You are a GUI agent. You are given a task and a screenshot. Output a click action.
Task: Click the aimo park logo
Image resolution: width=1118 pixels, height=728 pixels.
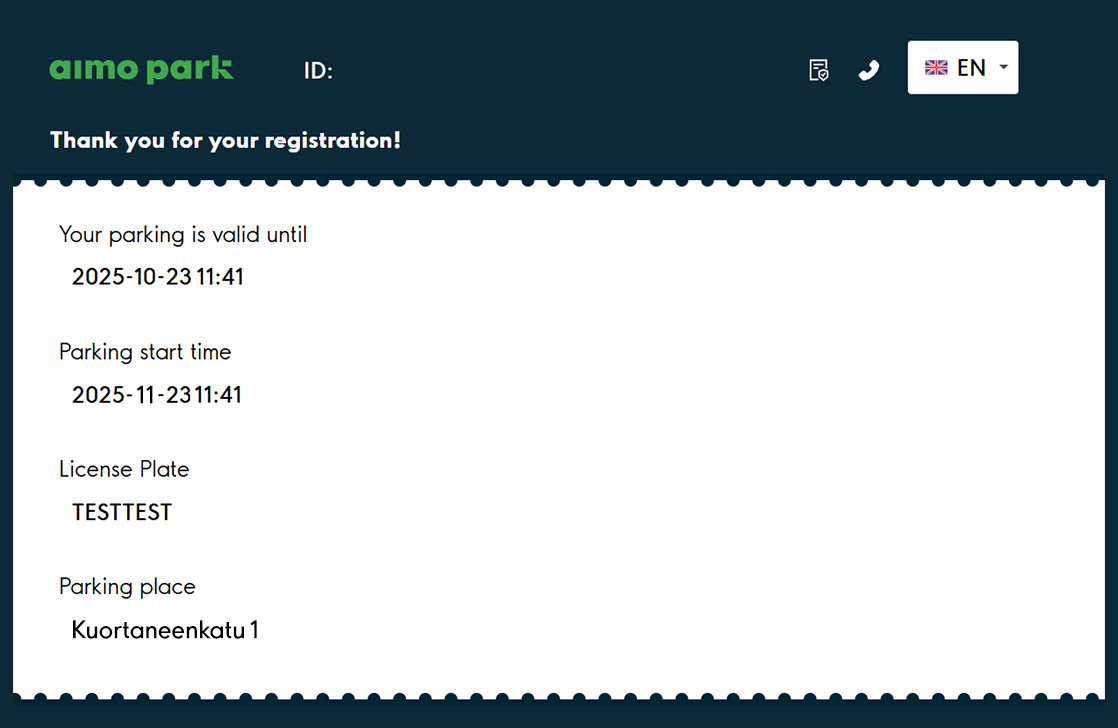(x=141, y=69)
